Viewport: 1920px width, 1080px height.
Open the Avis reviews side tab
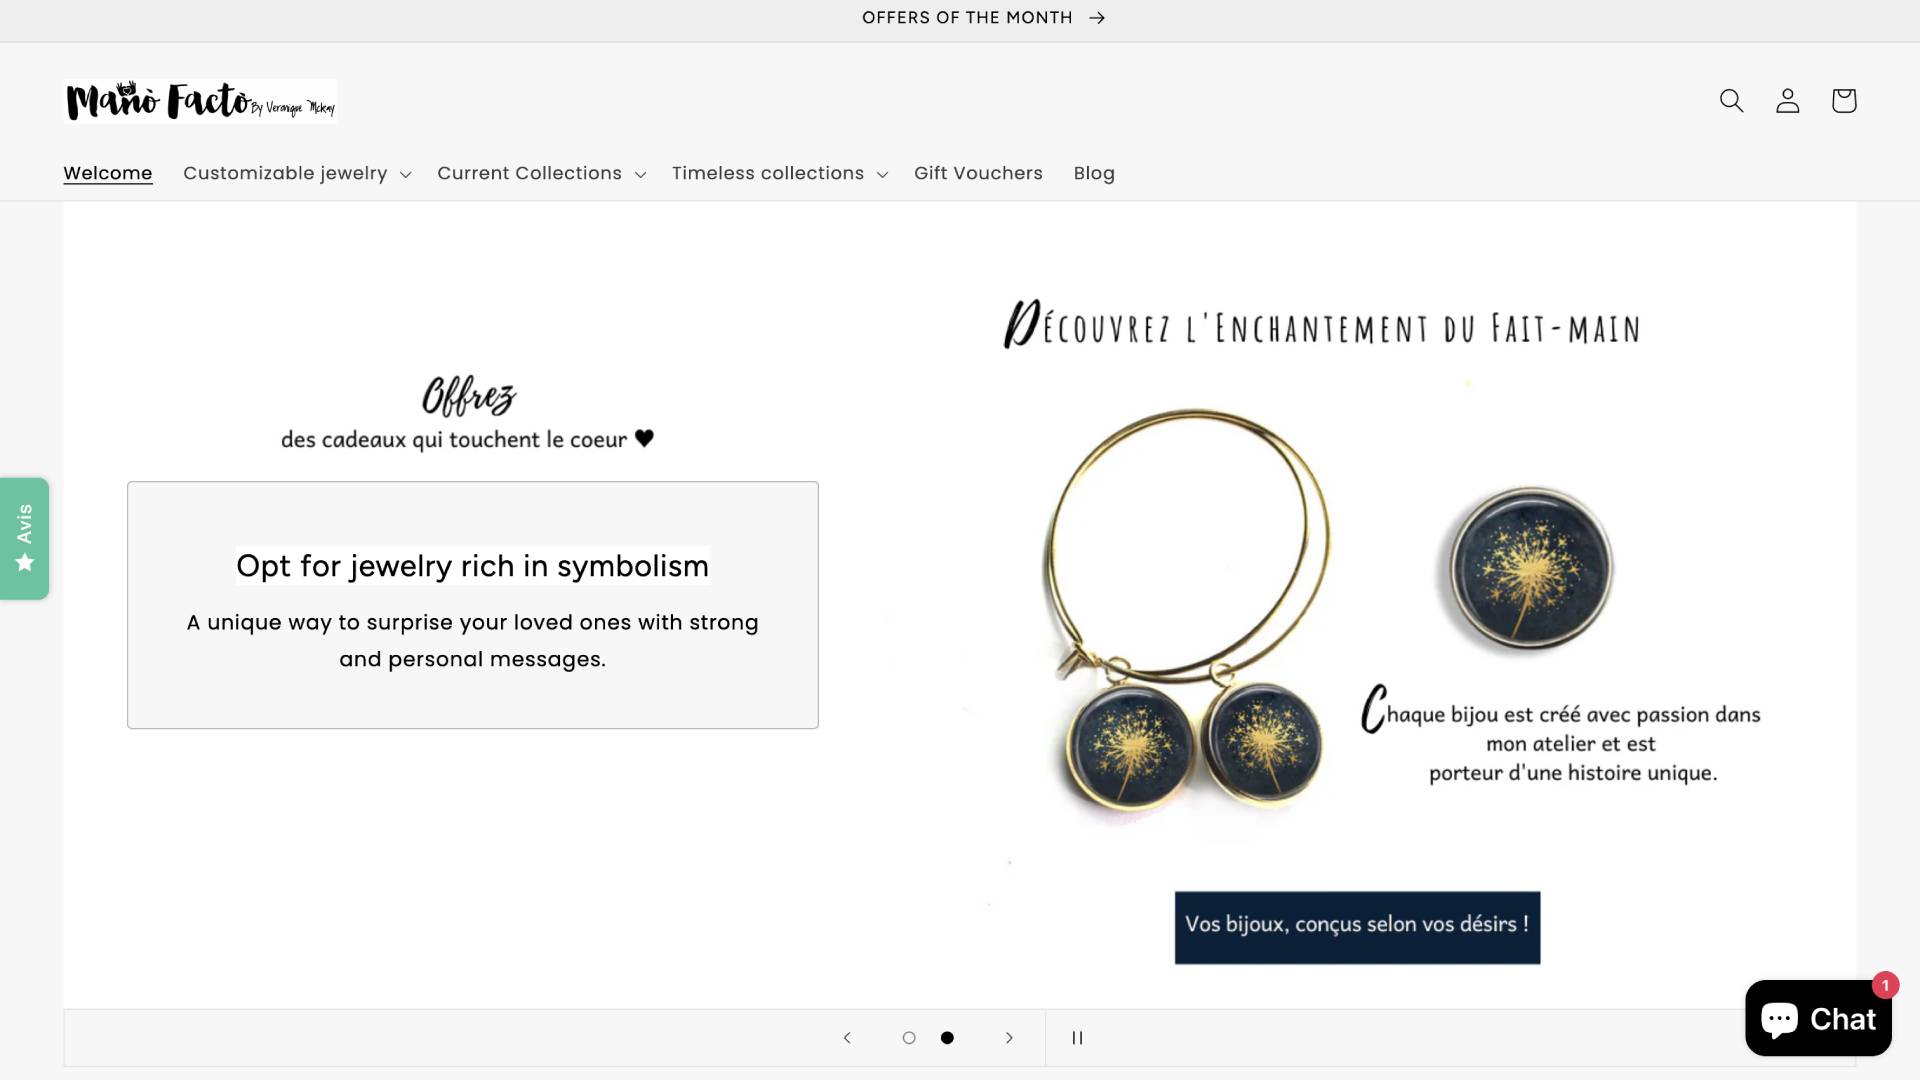(x=24, y=538)
